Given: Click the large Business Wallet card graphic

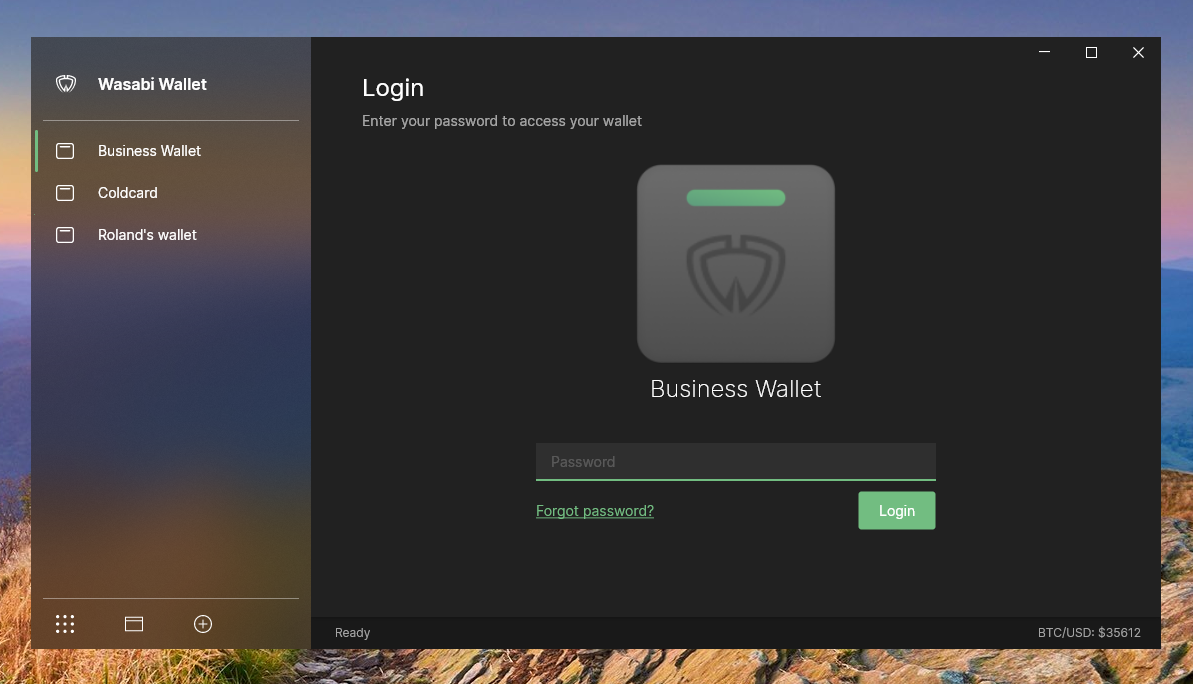Looking at the screenshot, I should [735, 263].
